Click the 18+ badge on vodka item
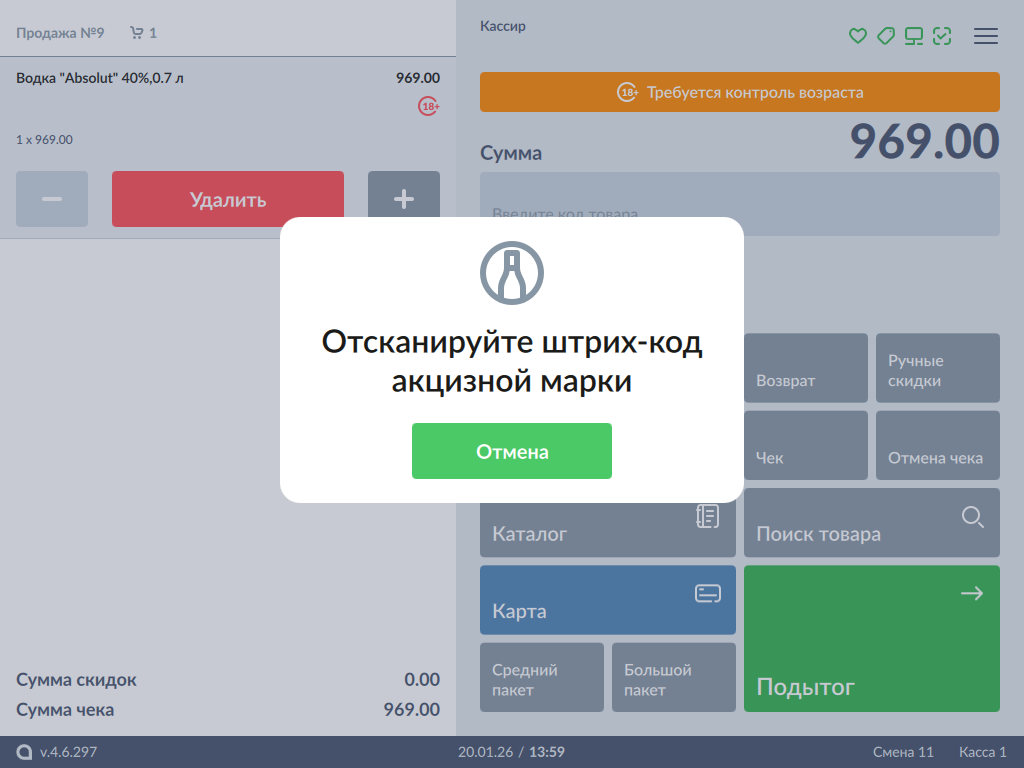 [429, 106]
